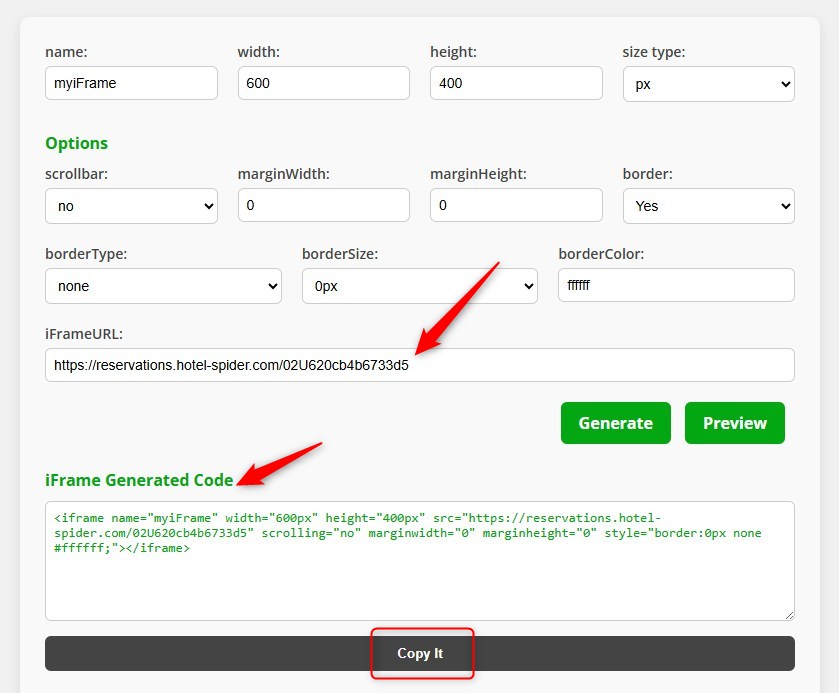Viewport: 839px width, 693px height.
Task: Click the width field showing 600
Action: point(323,83)
